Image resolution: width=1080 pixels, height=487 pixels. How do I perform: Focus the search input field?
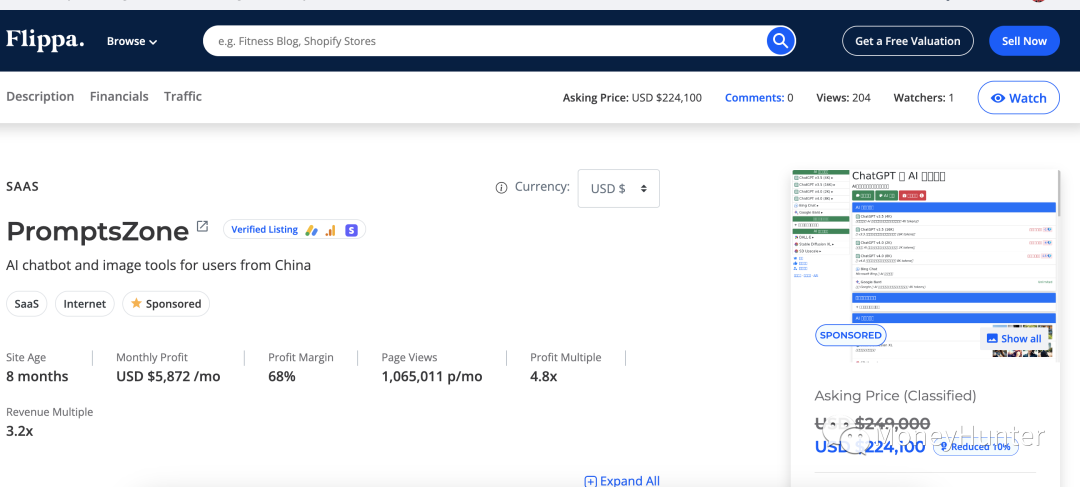pos(480,41)
